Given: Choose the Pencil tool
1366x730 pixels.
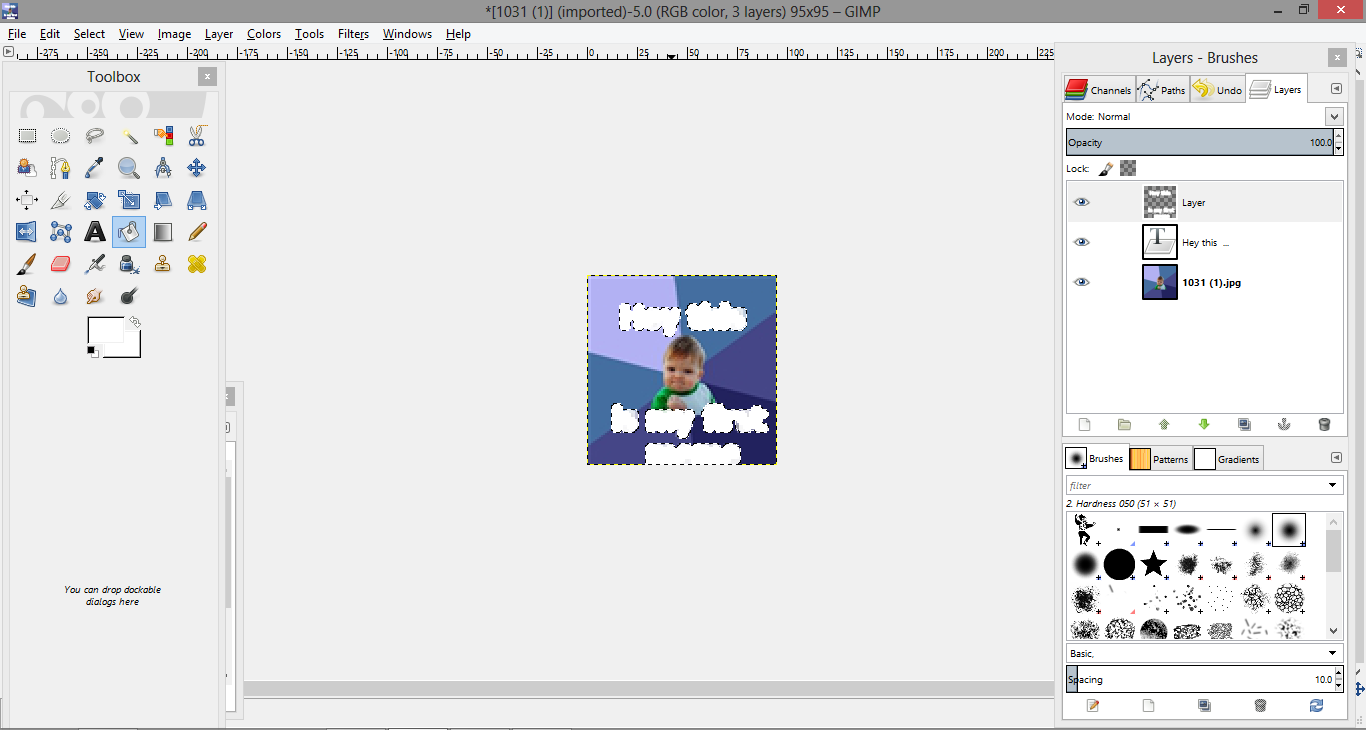Looking at the screenshot, I should pos(197,232).
